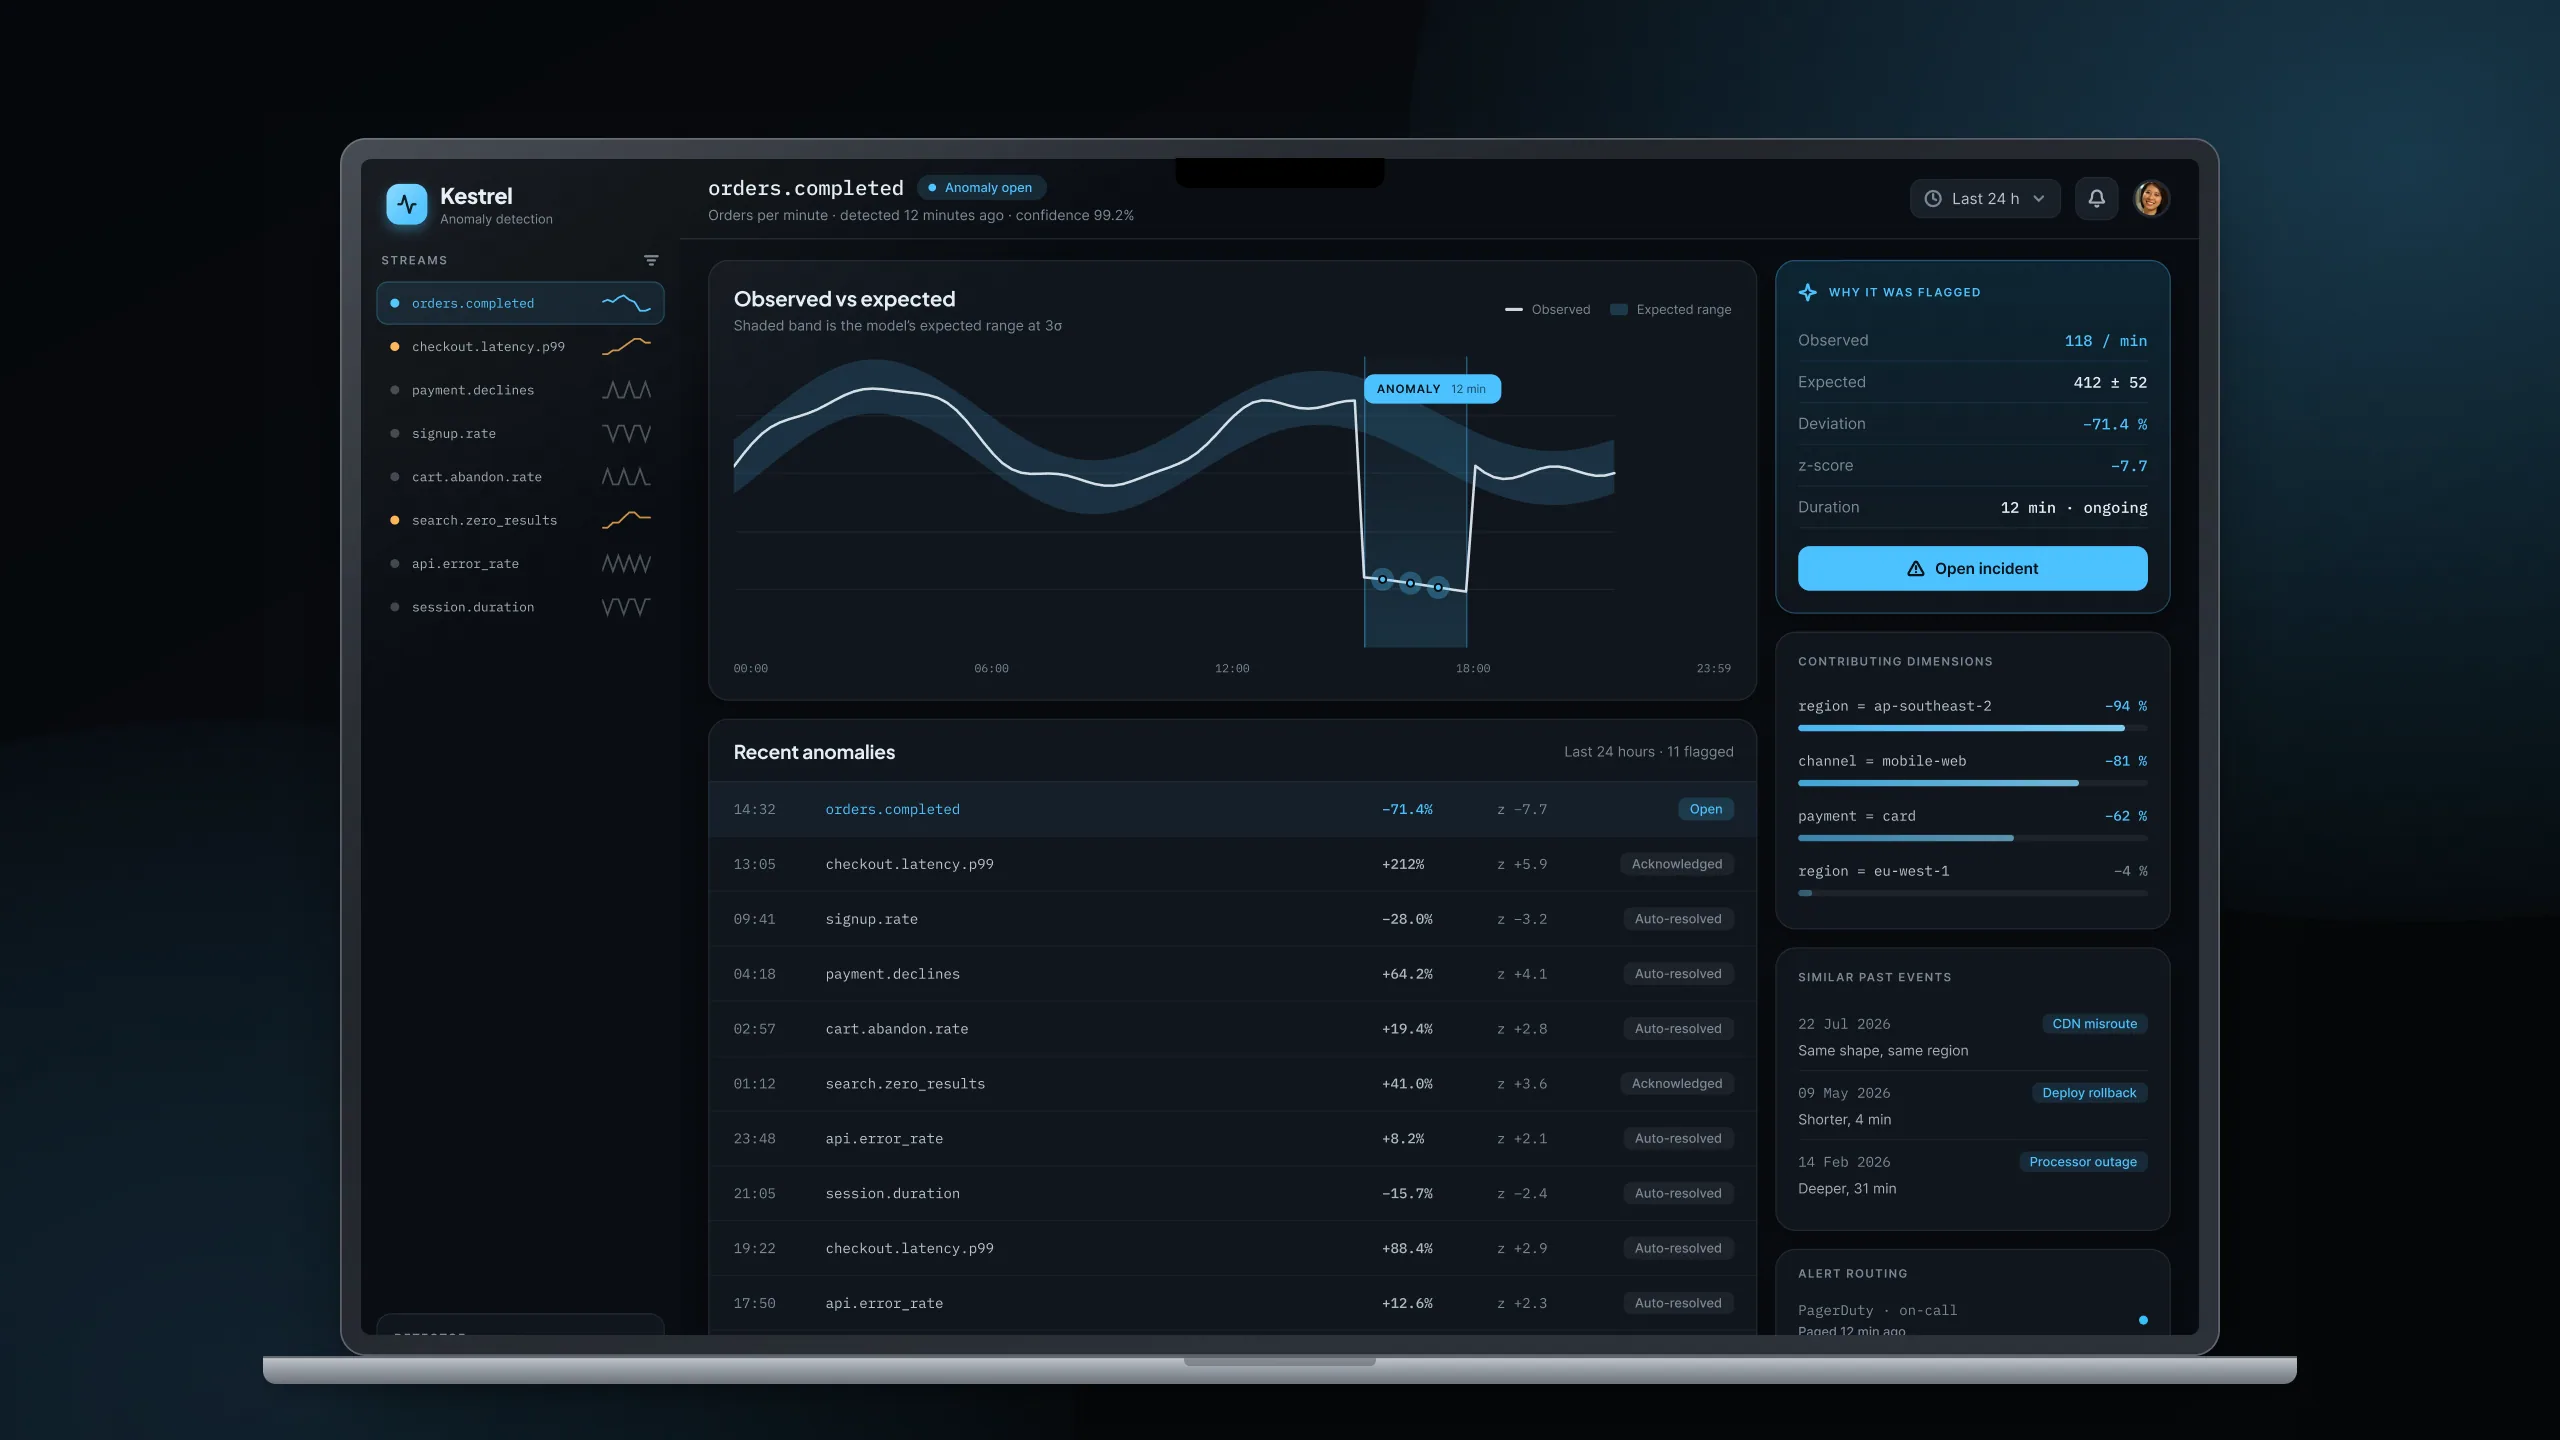2560x1440 pixels.
Task: Click the region = eu-west-1 dimension label
Action: 1873,871
